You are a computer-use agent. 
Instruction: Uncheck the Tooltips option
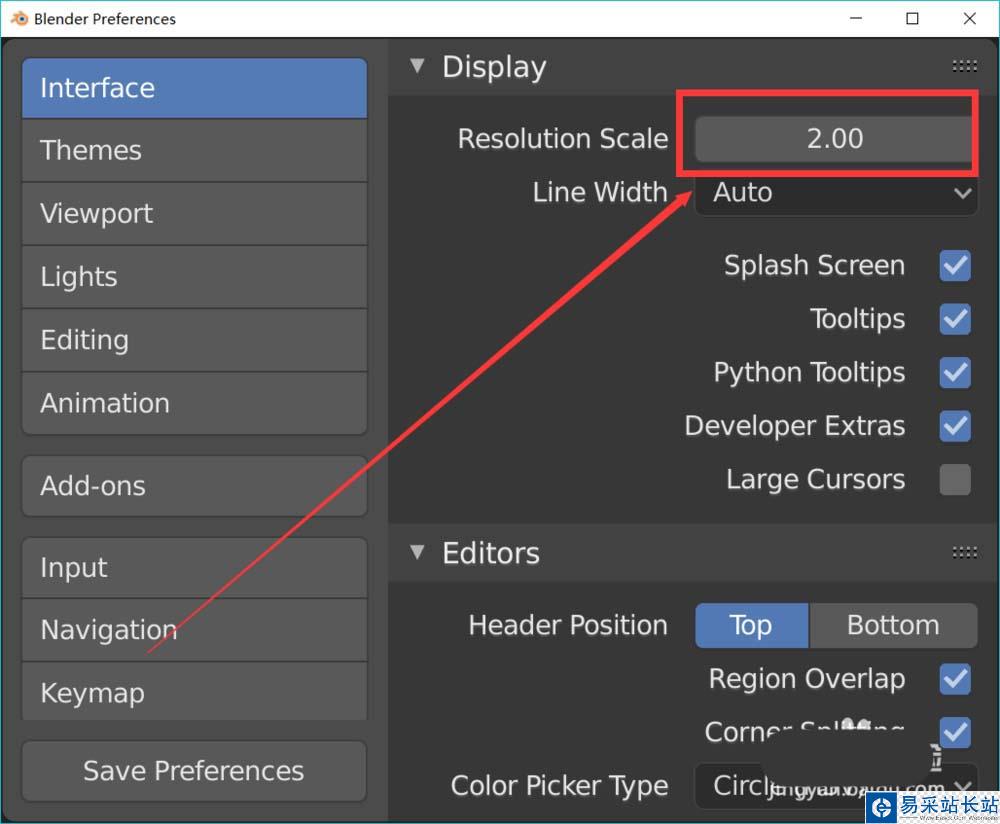(x=955, y=319)
